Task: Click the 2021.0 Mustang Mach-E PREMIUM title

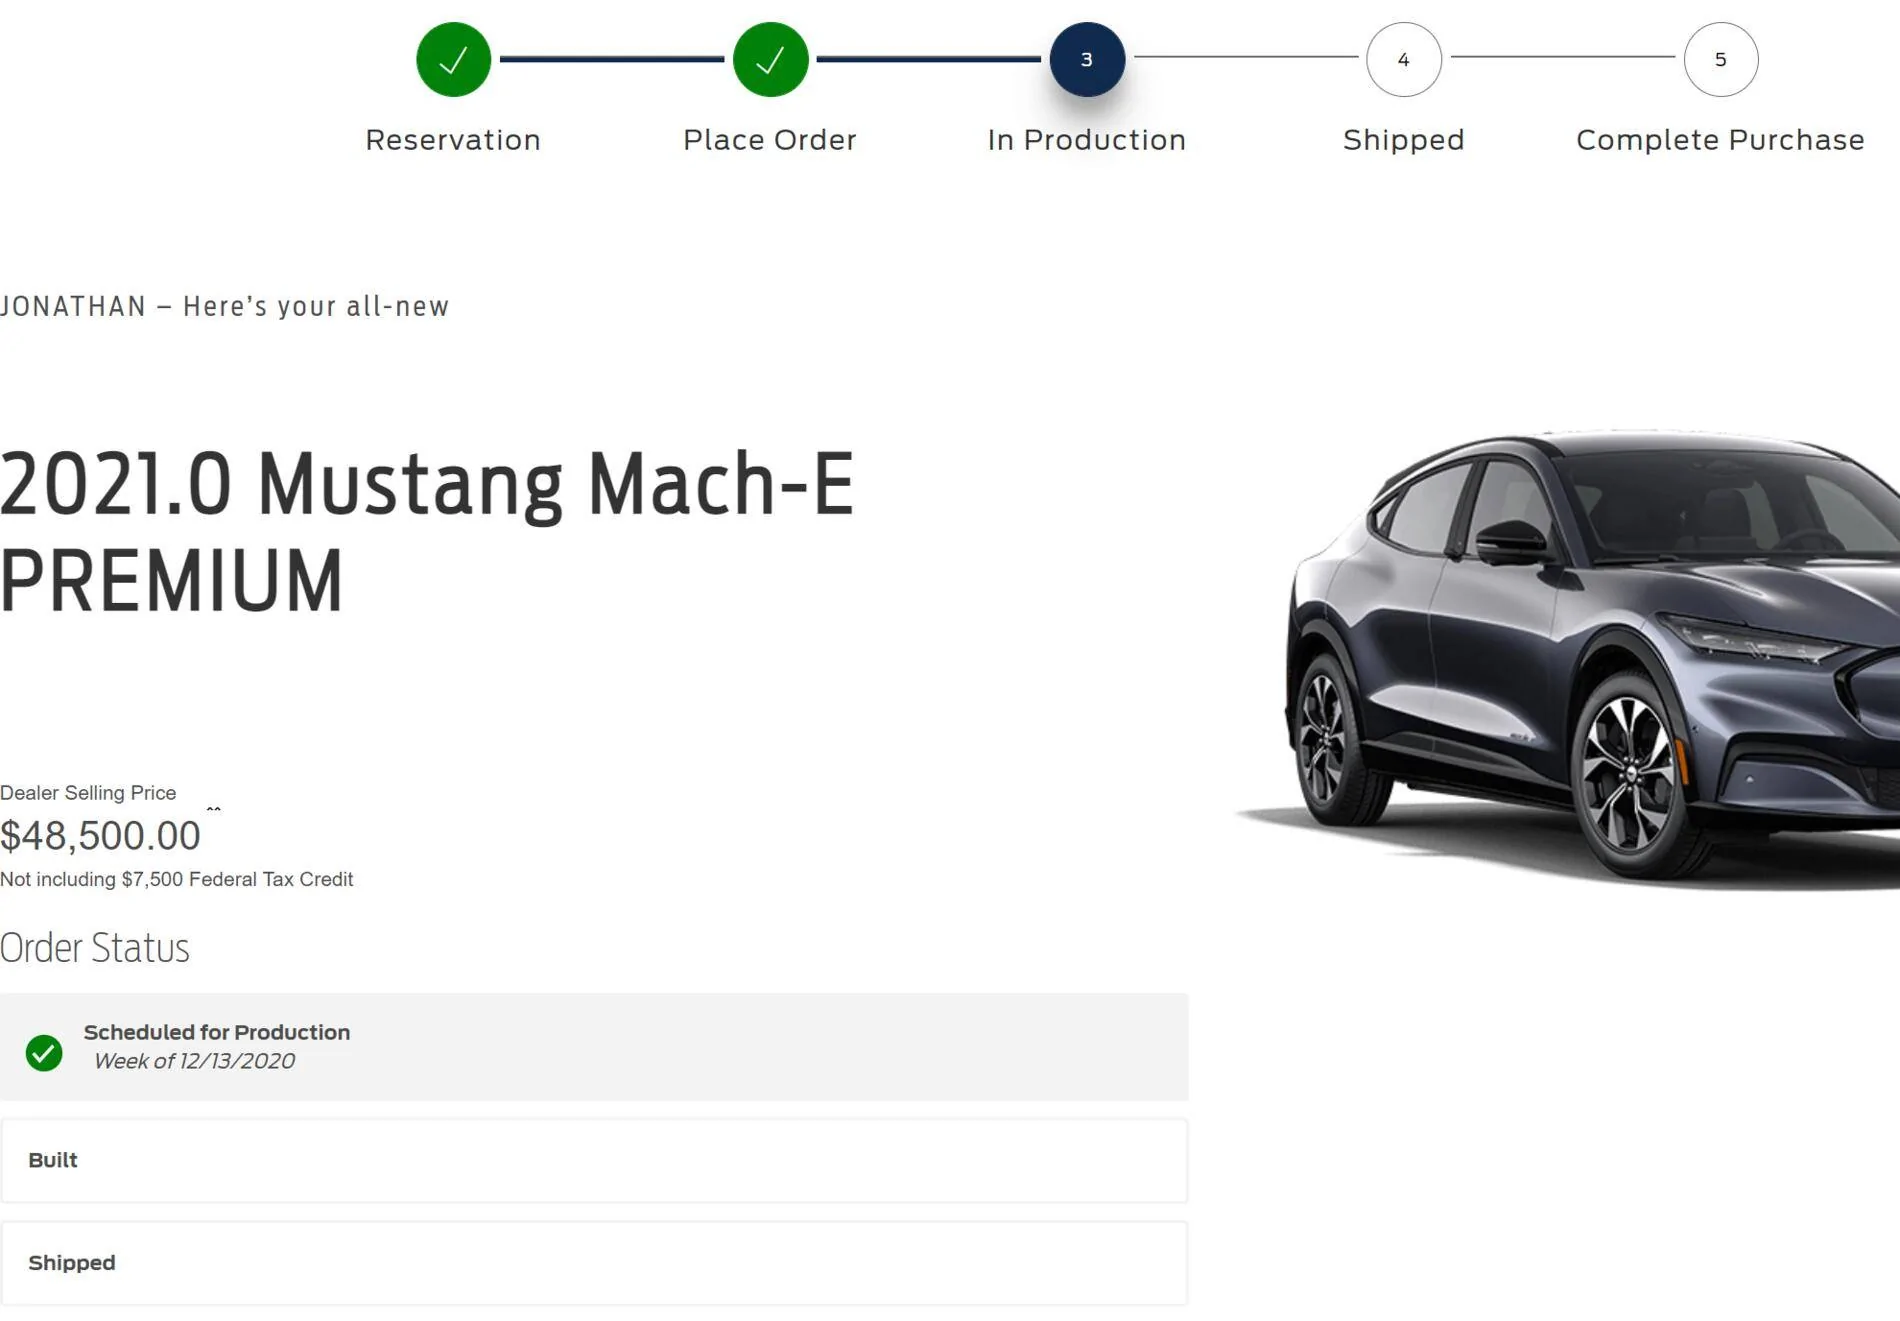Action: pyautogui.click(x=427, y=531)
